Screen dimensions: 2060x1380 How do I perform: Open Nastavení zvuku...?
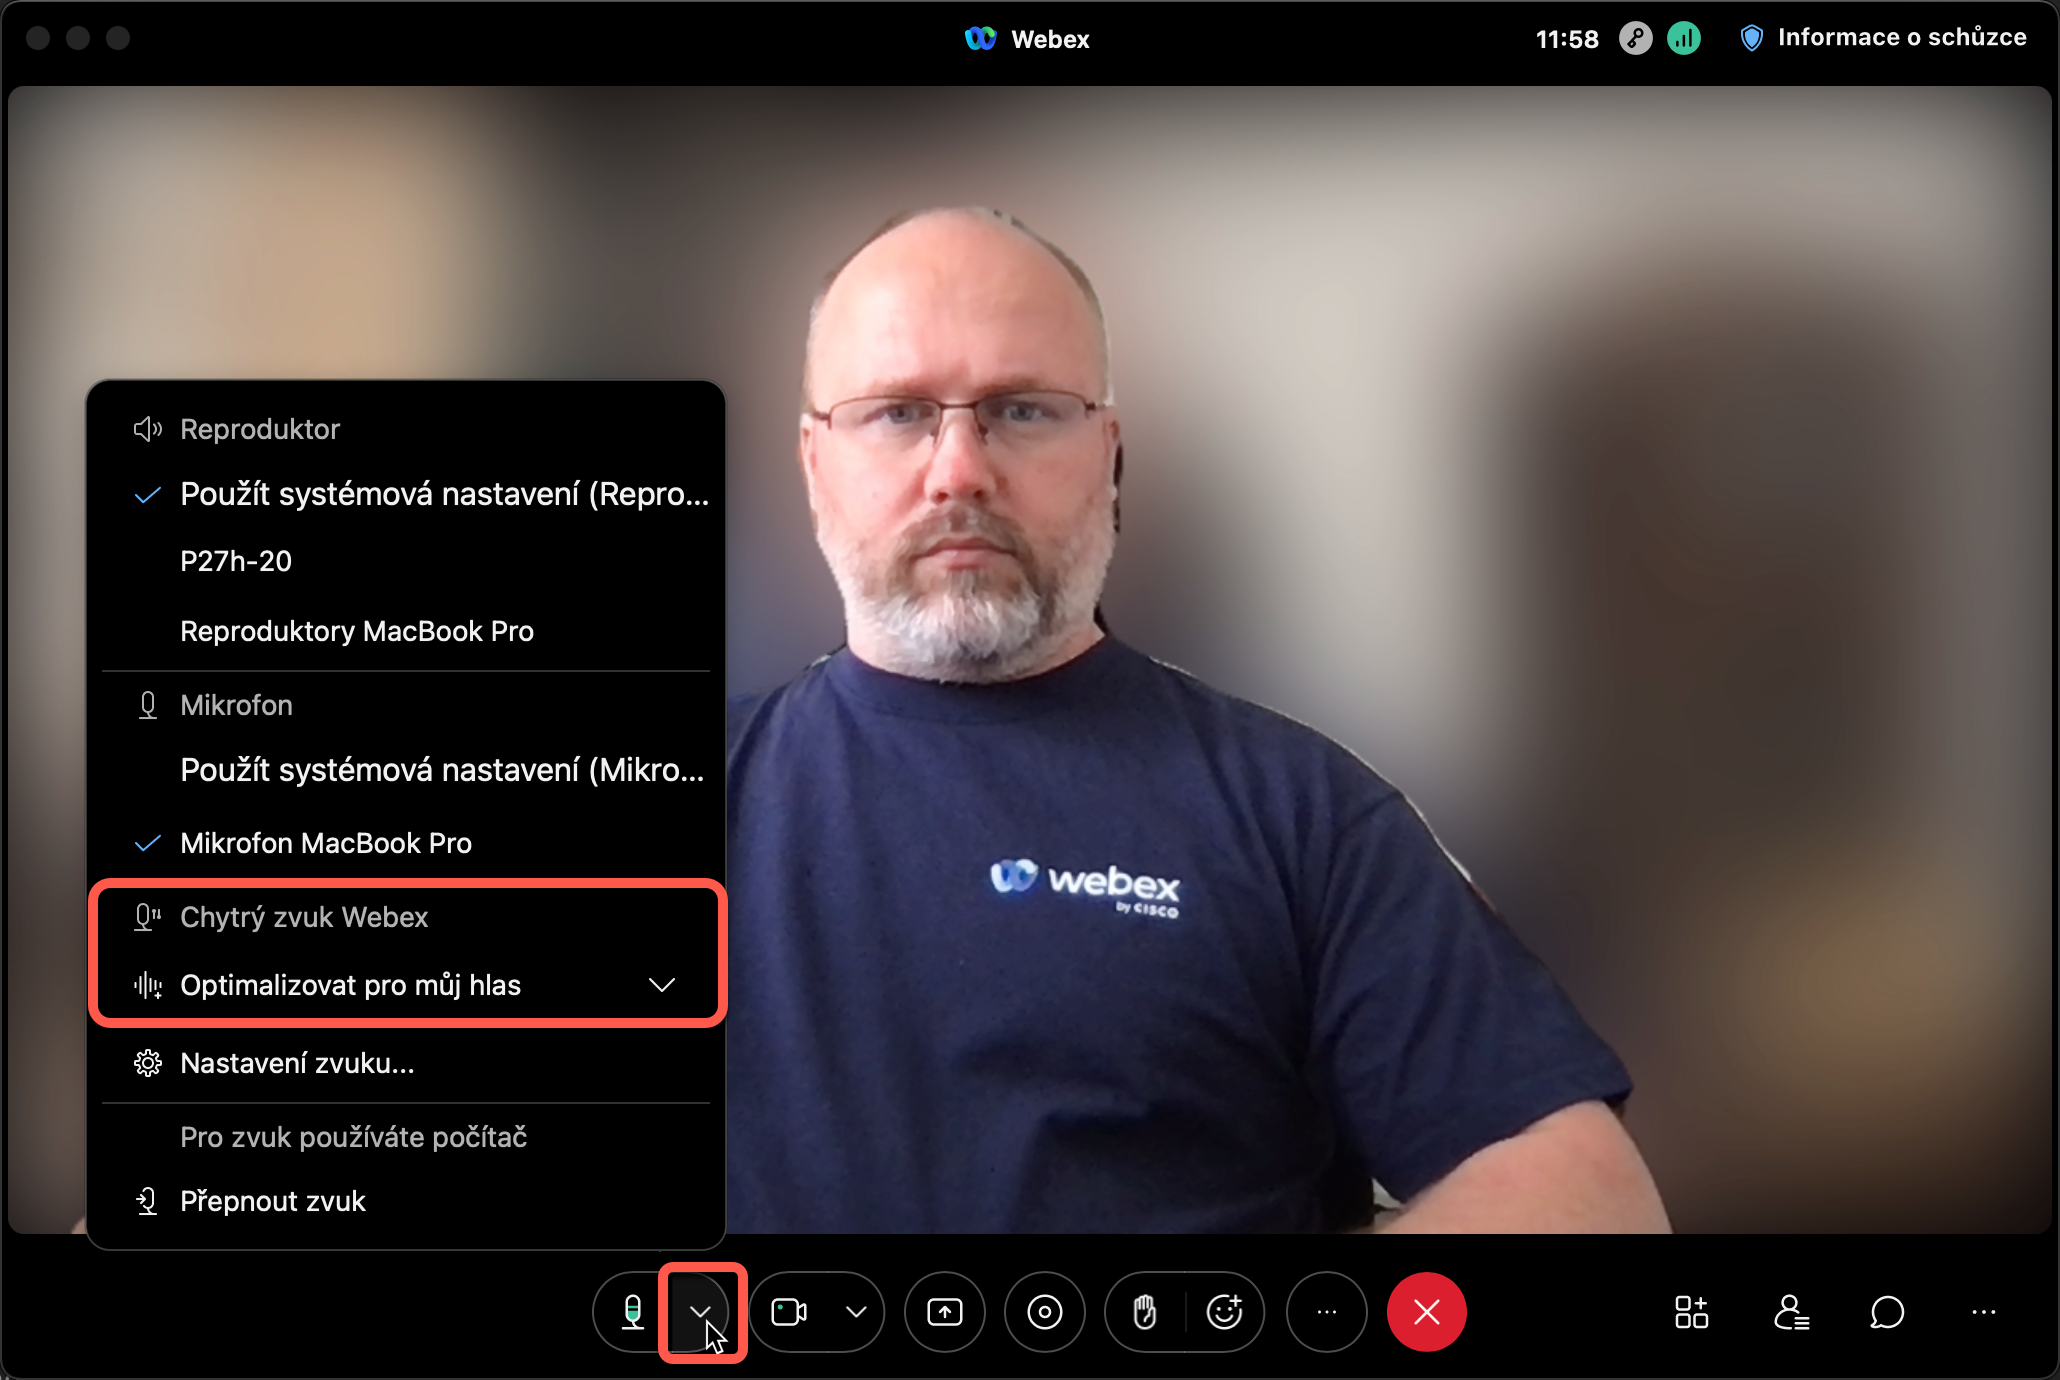(406, 1063)
